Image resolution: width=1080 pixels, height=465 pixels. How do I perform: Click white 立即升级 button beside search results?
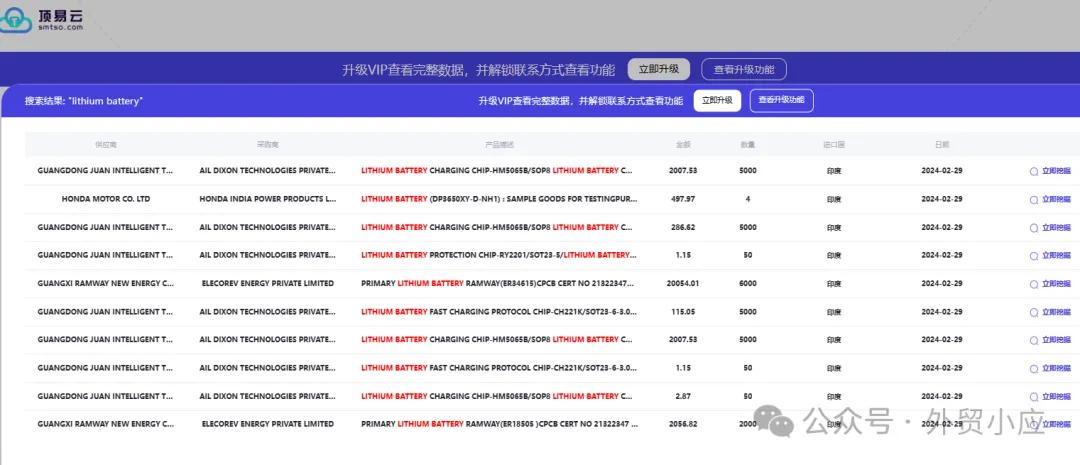click(x=717, y=101)
